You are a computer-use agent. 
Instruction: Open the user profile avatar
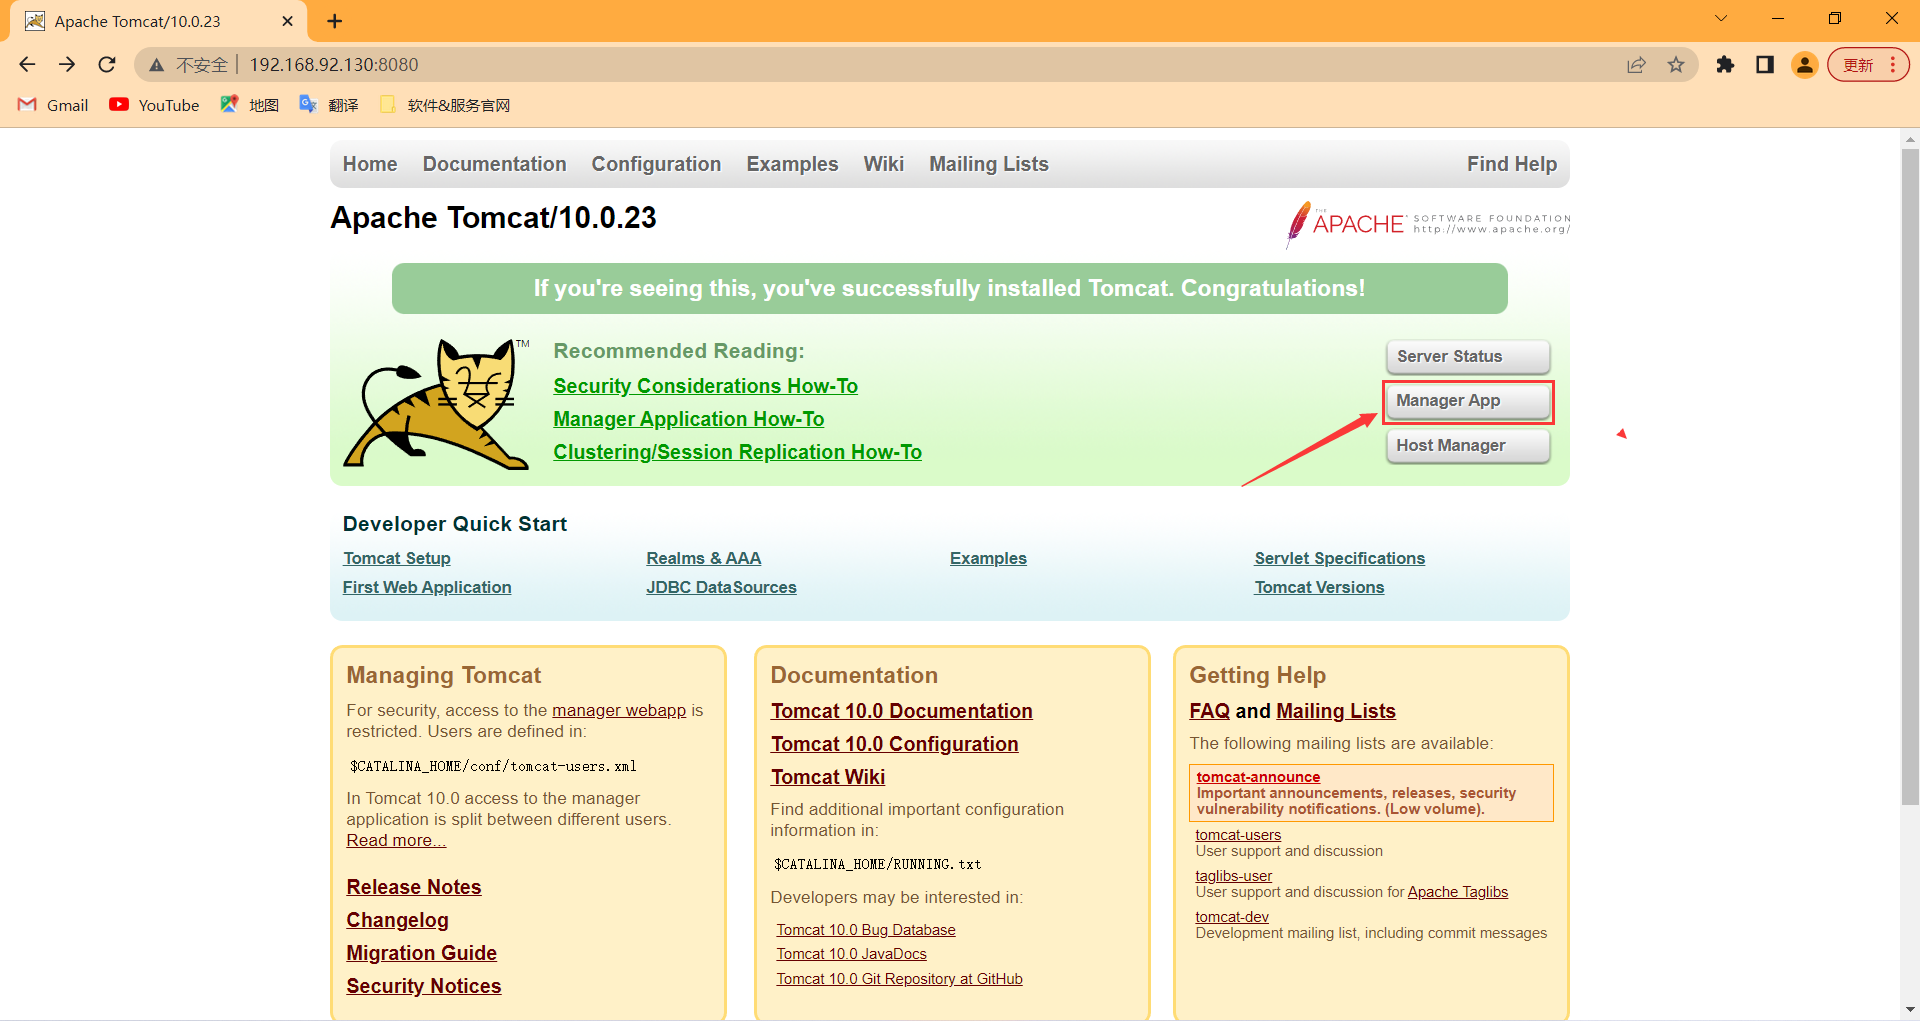[x=1805, y=65]
